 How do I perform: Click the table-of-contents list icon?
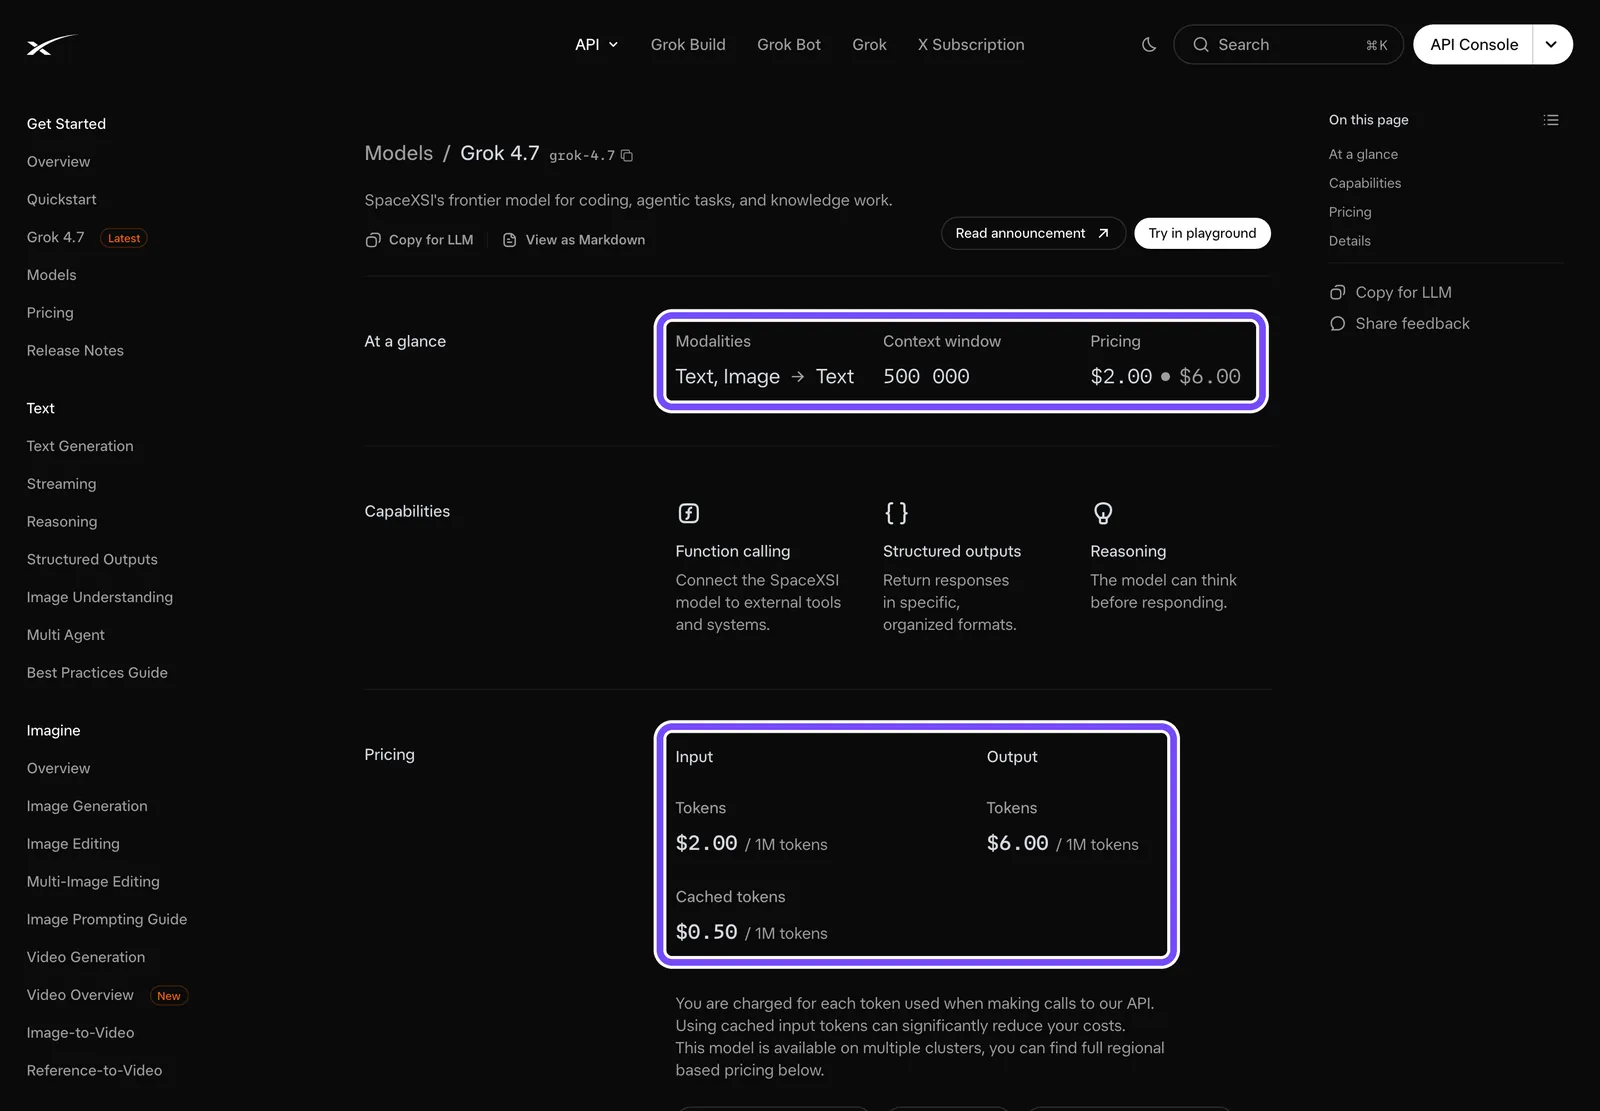coord(1551,120)
